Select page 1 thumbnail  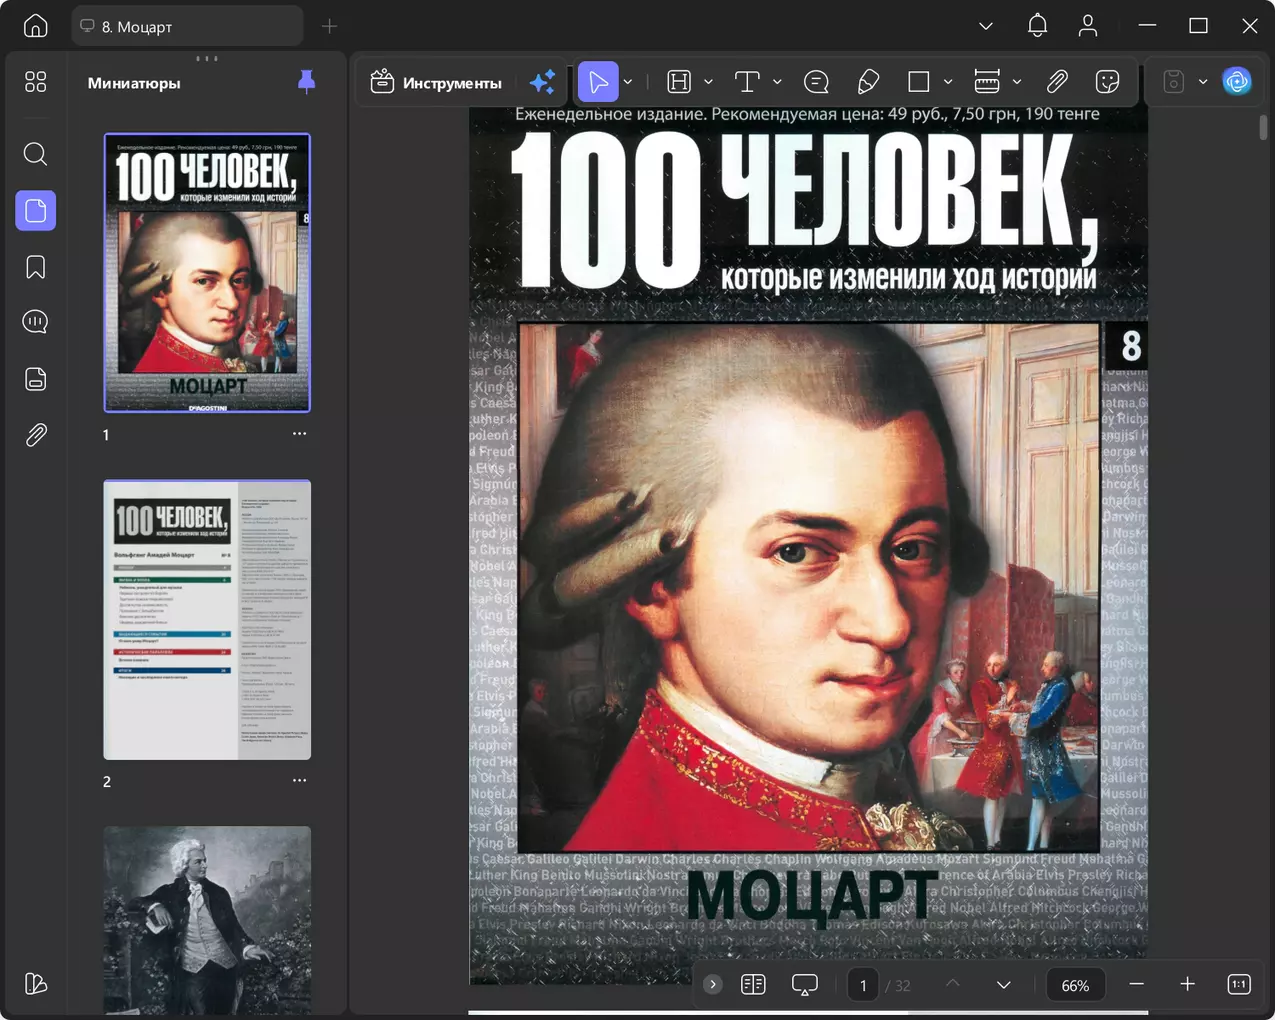[207, 272]
